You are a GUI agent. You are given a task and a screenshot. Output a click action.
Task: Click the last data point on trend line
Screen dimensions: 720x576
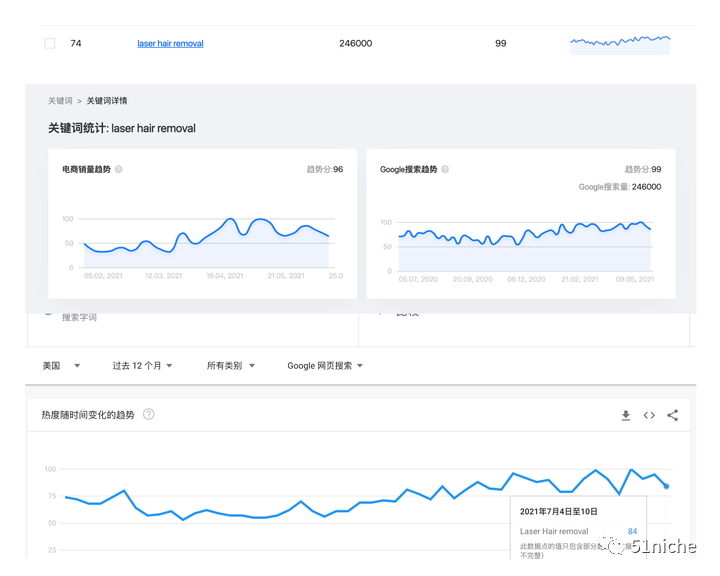(666, 486)
